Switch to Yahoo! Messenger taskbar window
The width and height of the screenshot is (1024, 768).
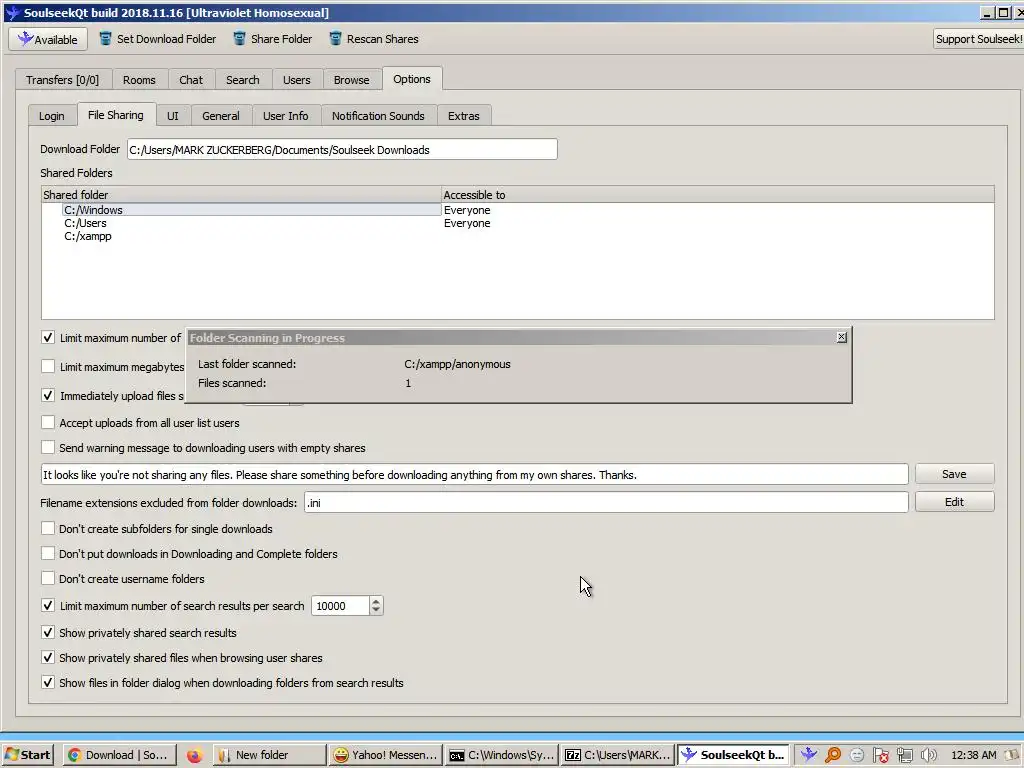pyautogui.click(x=385, y=755)
